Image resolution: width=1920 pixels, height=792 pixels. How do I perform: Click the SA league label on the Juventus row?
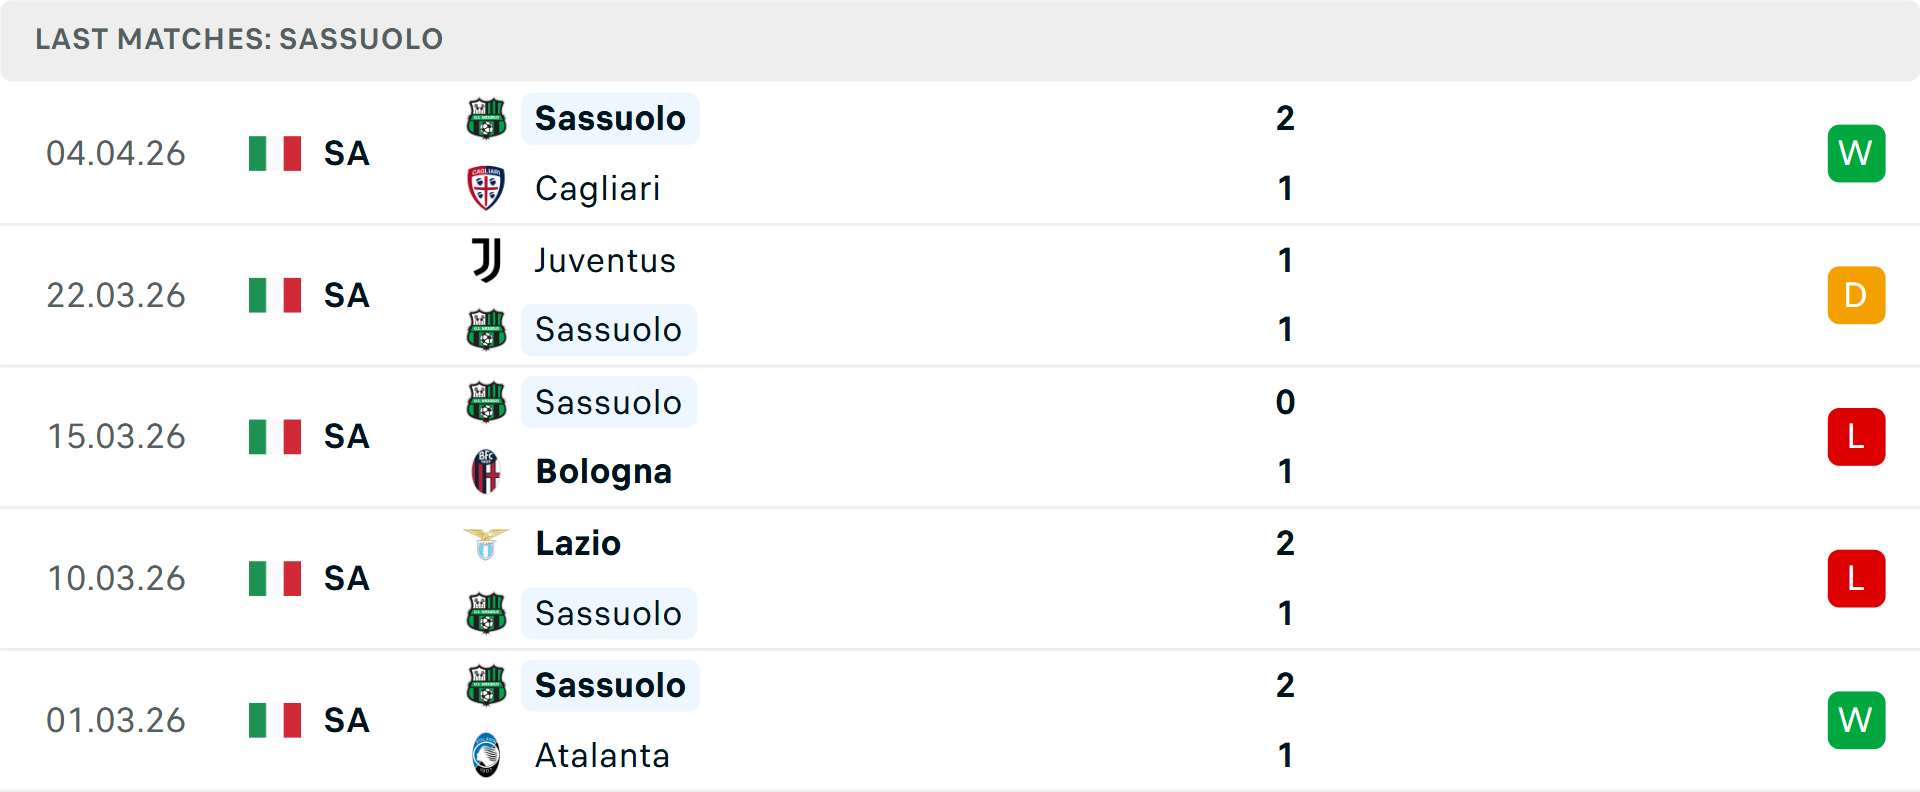pos(345,295)
